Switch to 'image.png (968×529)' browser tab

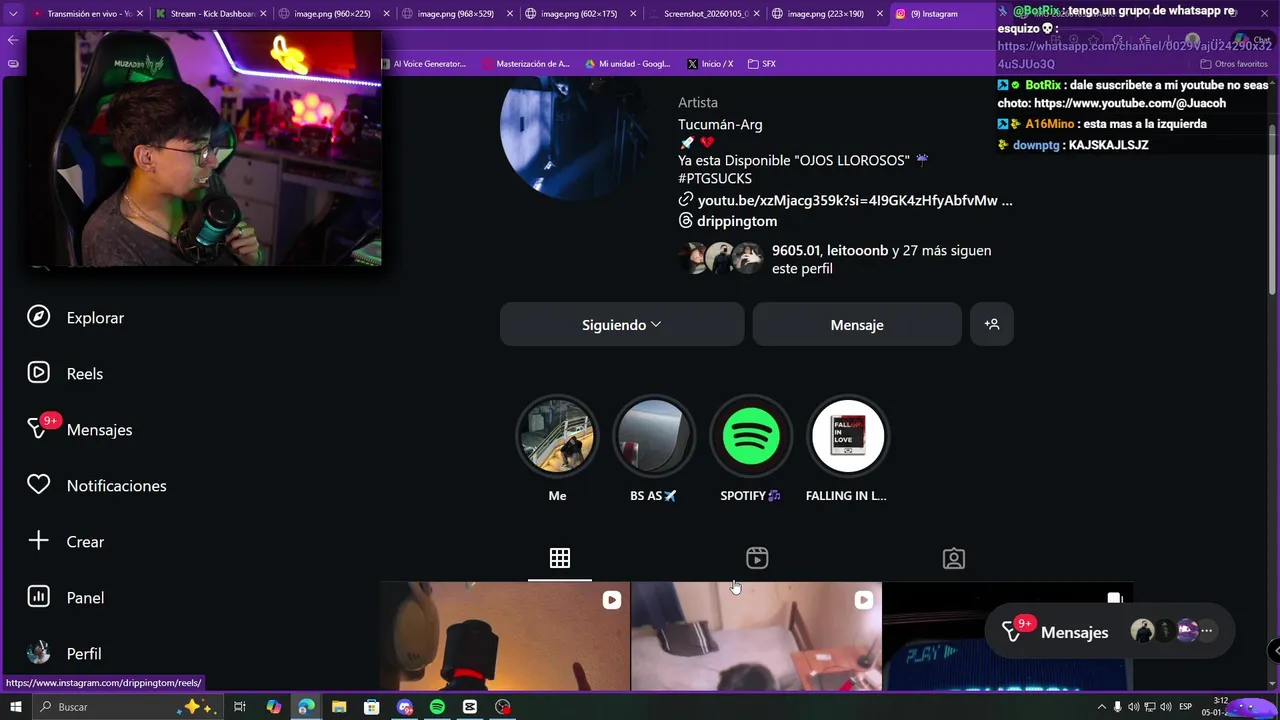pos(458,14)
